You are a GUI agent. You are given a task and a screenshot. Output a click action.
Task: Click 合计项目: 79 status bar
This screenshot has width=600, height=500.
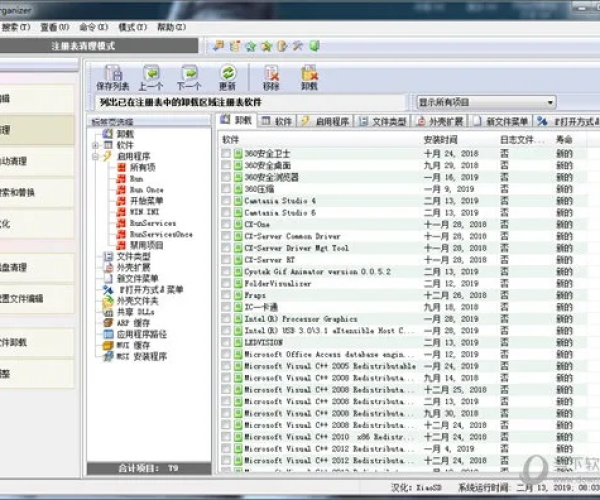coord(149,468)
